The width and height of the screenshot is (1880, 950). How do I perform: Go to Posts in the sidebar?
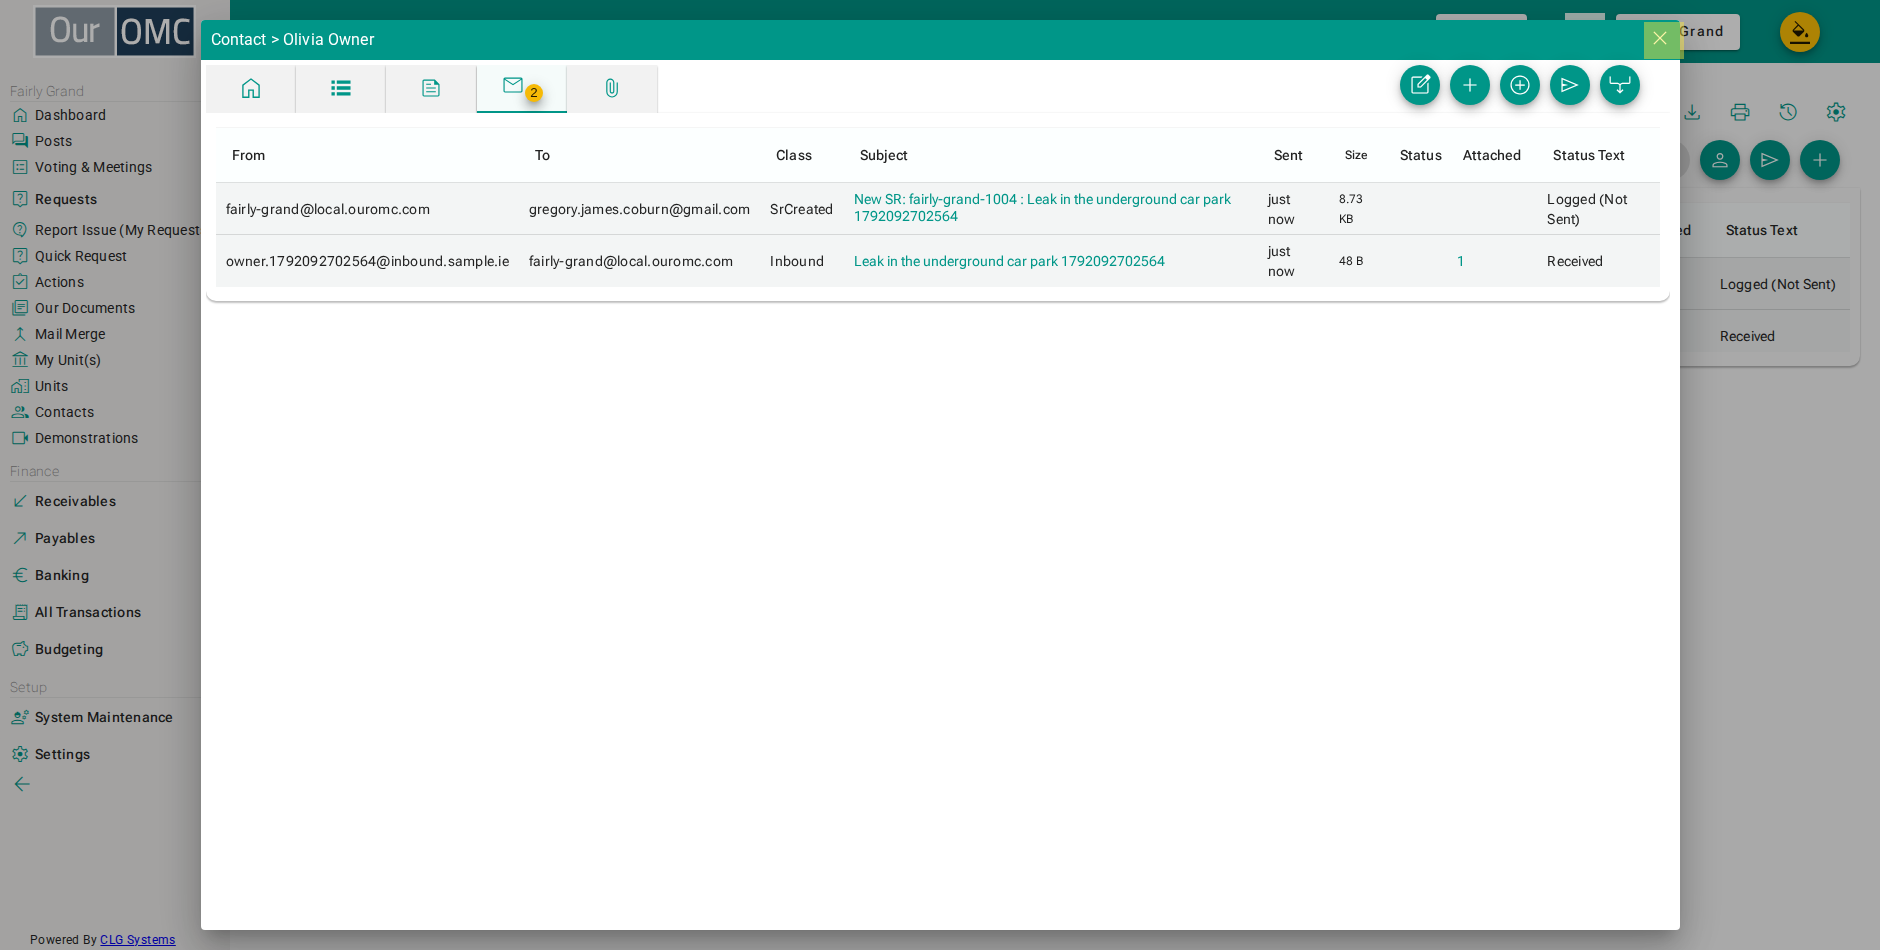coord(53,141)
